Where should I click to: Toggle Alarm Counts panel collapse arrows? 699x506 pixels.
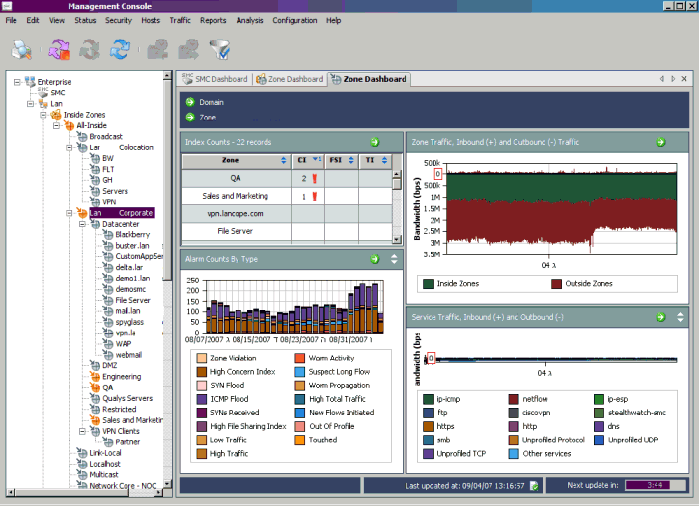pyautogui.click(x=394, y=259)
